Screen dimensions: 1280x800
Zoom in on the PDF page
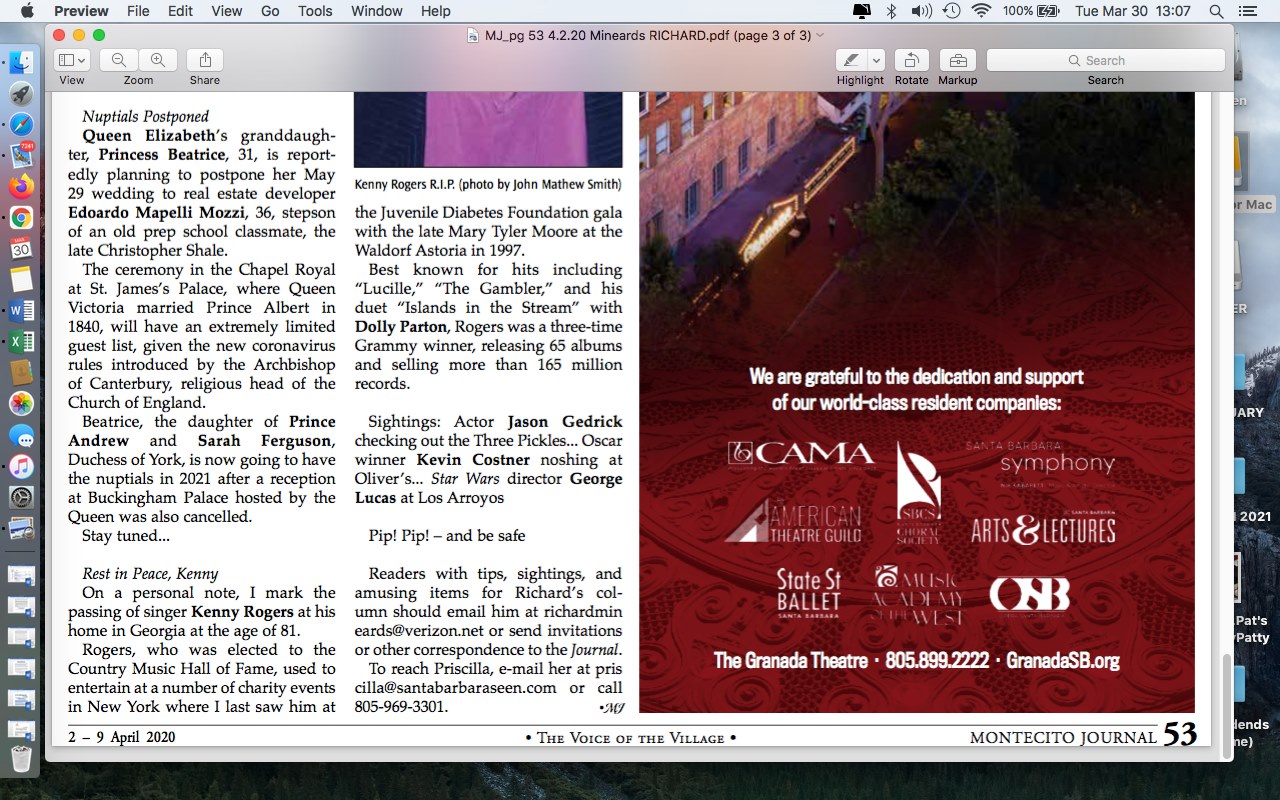(157, 60)
